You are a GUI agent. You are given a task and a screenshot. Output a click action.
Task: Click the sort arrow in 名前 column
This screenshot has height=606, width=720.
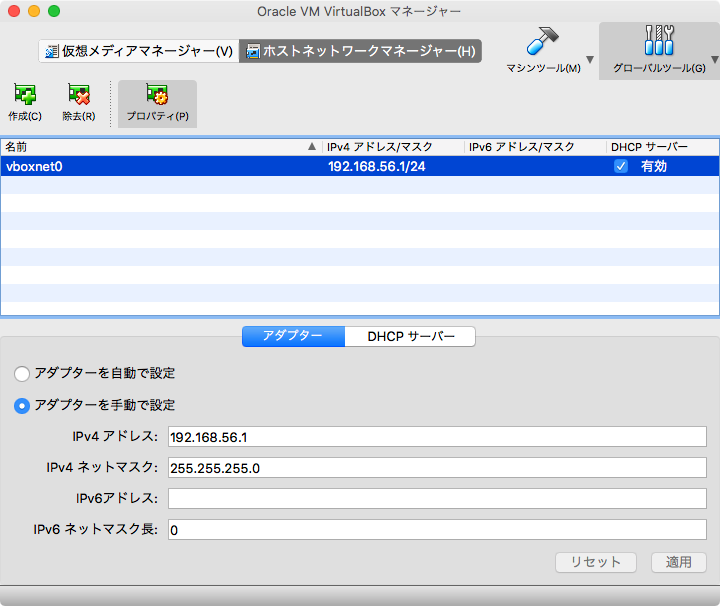pyautogui.click(x=312, y=146)
